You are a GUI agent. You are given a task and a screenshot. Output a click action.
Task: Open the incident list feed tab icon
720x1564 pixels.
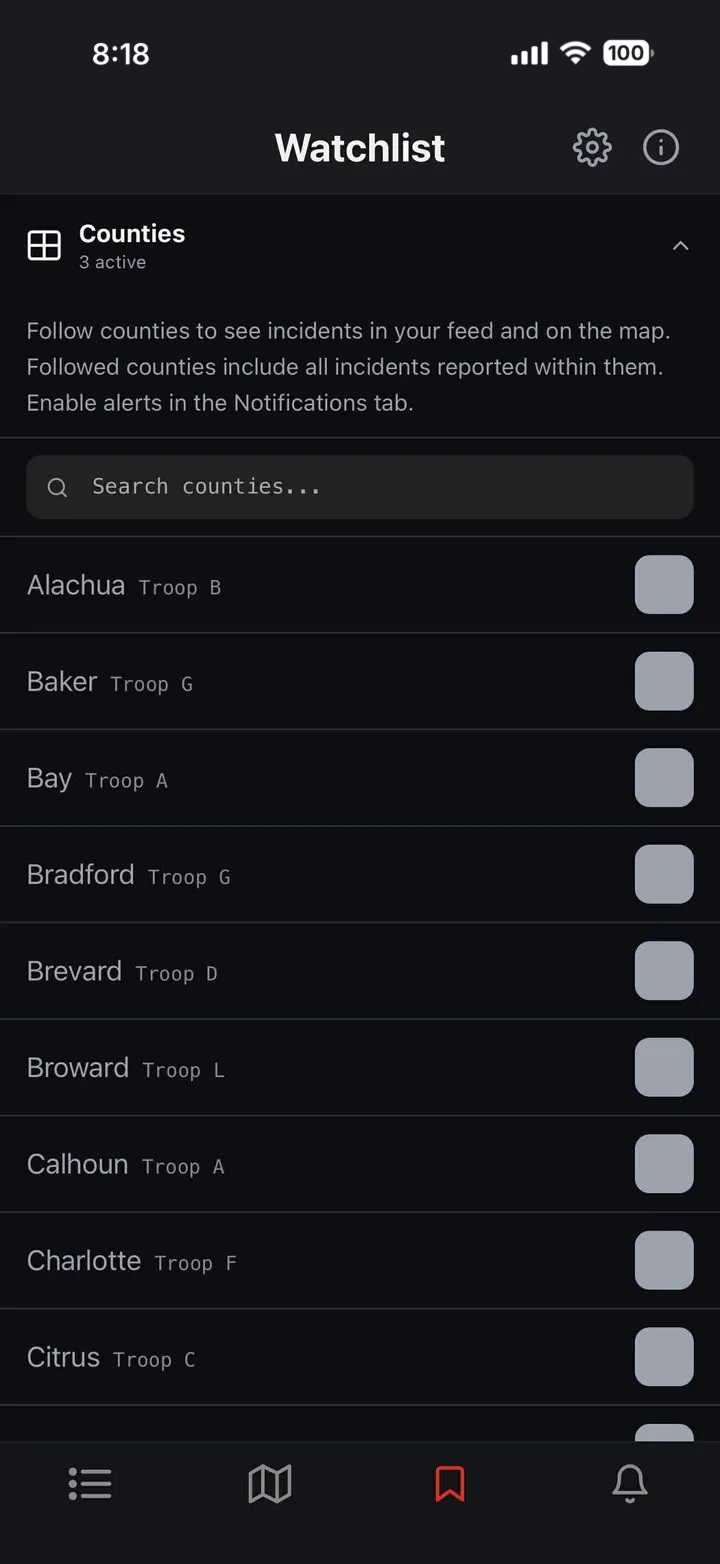(90, 1484)
